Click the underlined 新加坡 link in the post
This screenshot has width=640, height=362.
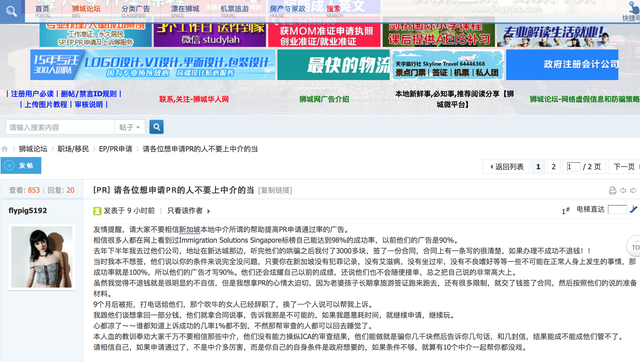[190, 230]
